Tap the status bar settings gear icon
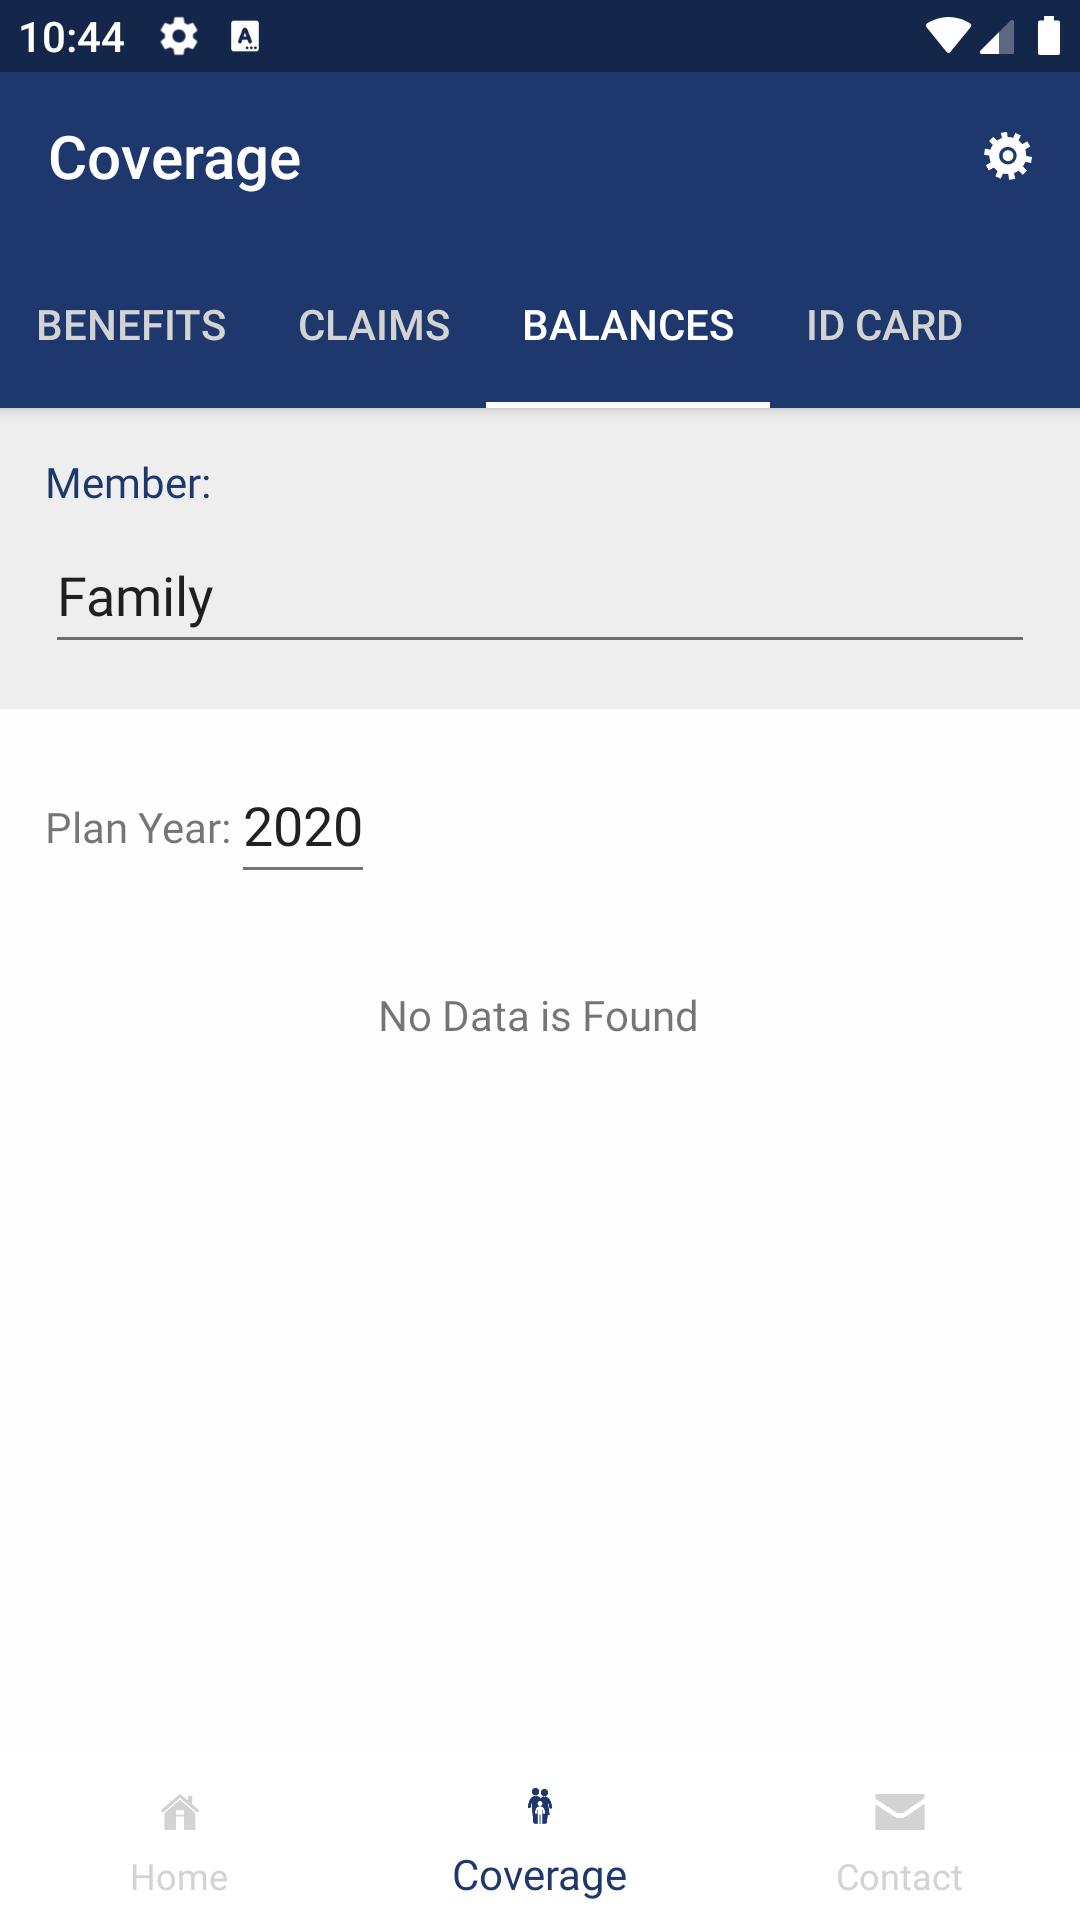This screenshot has height=1920, width=1080. pyautogui.click(x=179, y=37)
